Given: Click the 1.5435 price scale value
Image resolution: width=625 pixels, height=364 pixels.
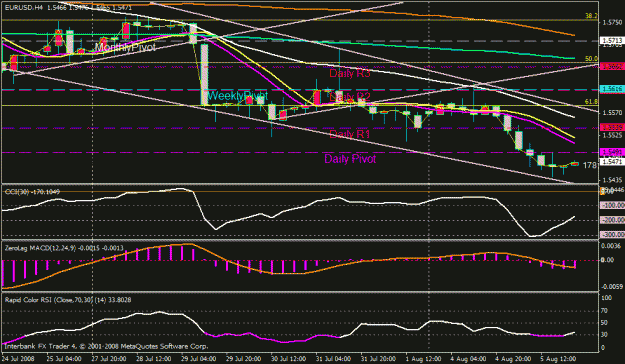Looking at the screenshot, I should [612, 180].
